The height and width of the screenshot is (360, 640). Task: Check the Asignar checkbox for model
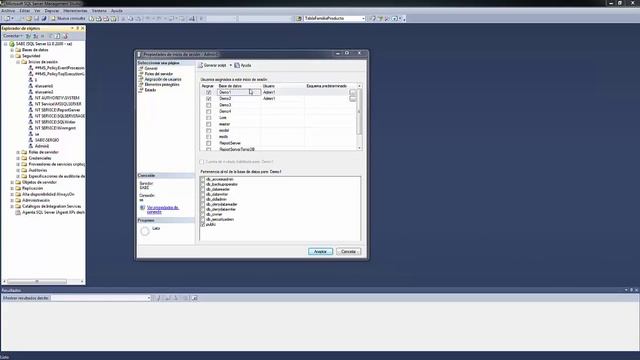(x=209, y=131)
